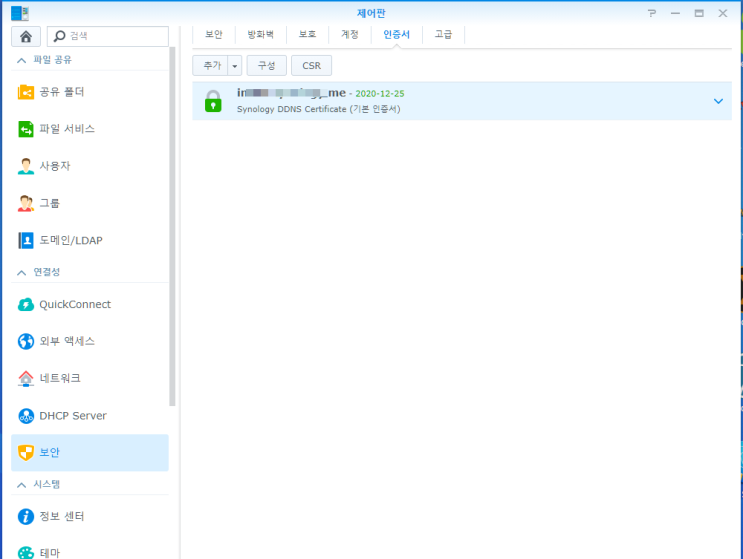Select DHCP Server label in sidebar
The height and width of the screenshot is (559, 743).
coord(73,416)
